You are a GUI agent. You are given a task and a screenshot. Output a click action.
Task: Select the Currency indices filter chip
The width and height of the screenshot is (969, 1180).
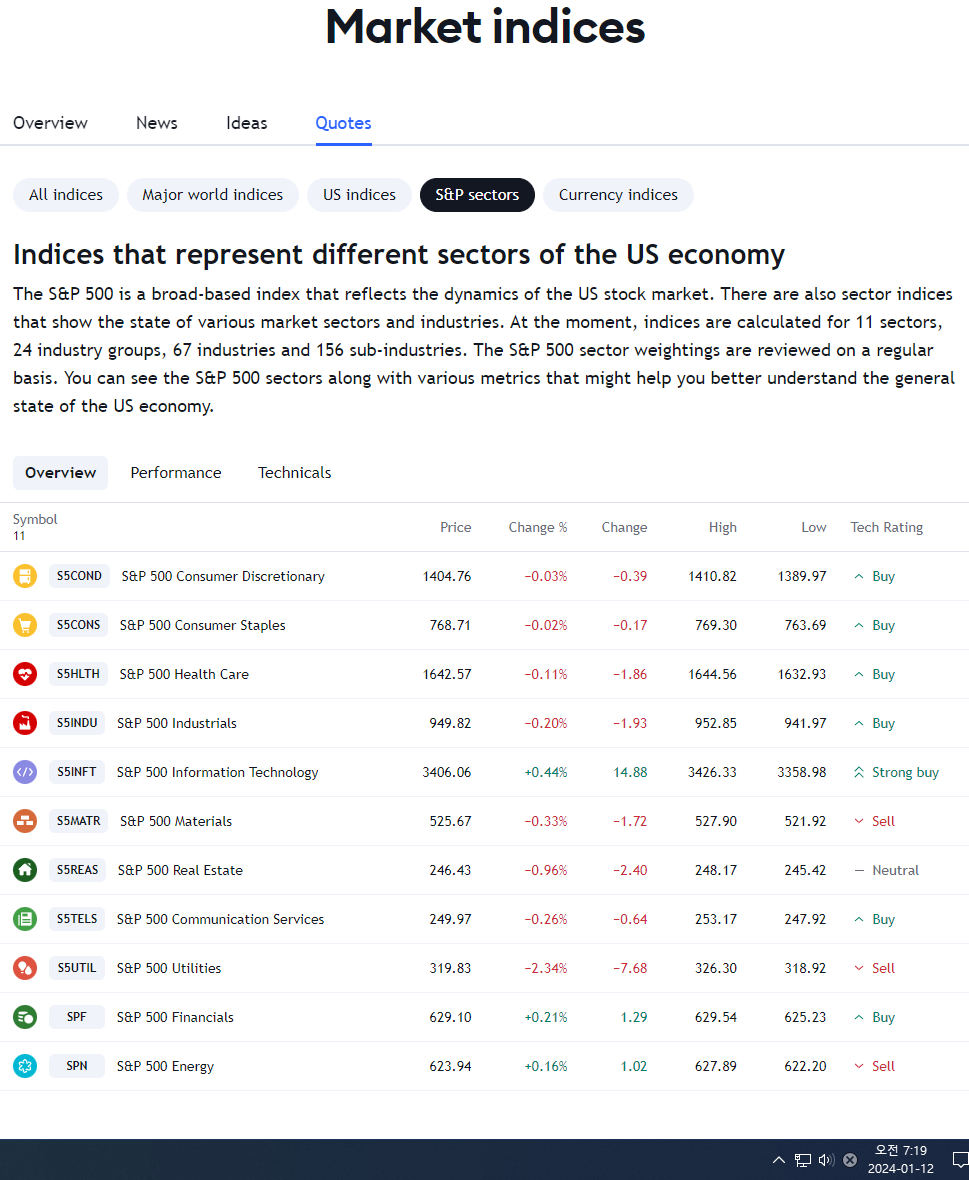point(618,195)
